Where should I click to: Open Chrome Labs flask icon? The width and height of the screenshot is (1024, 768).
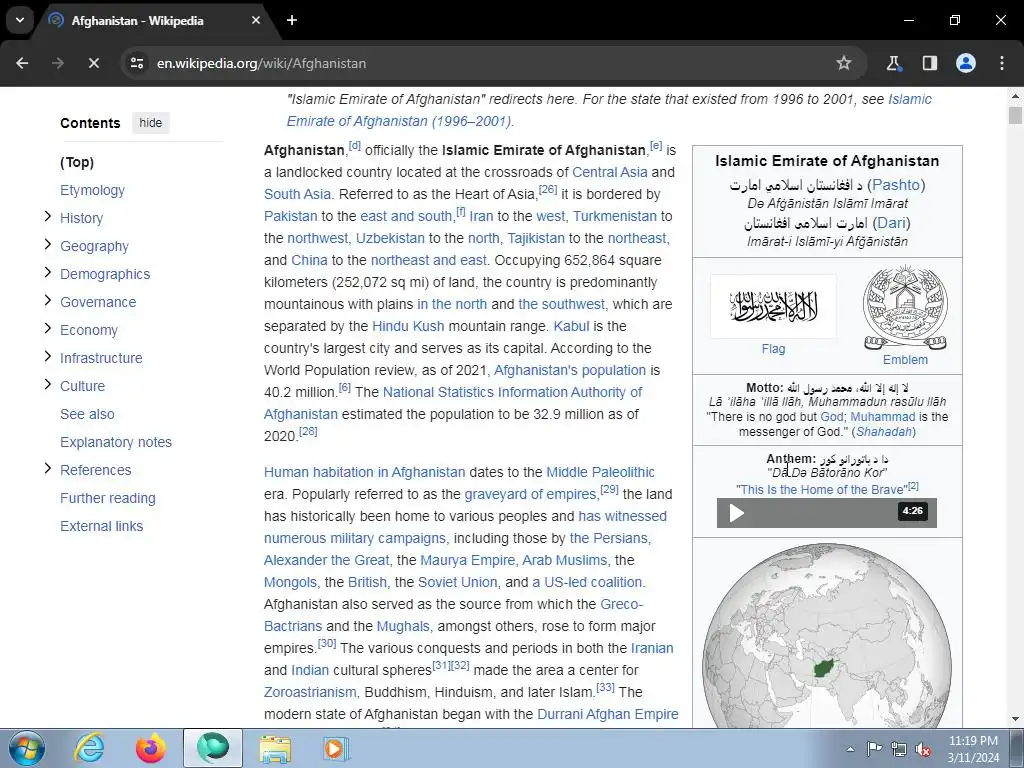click(893, 63)
